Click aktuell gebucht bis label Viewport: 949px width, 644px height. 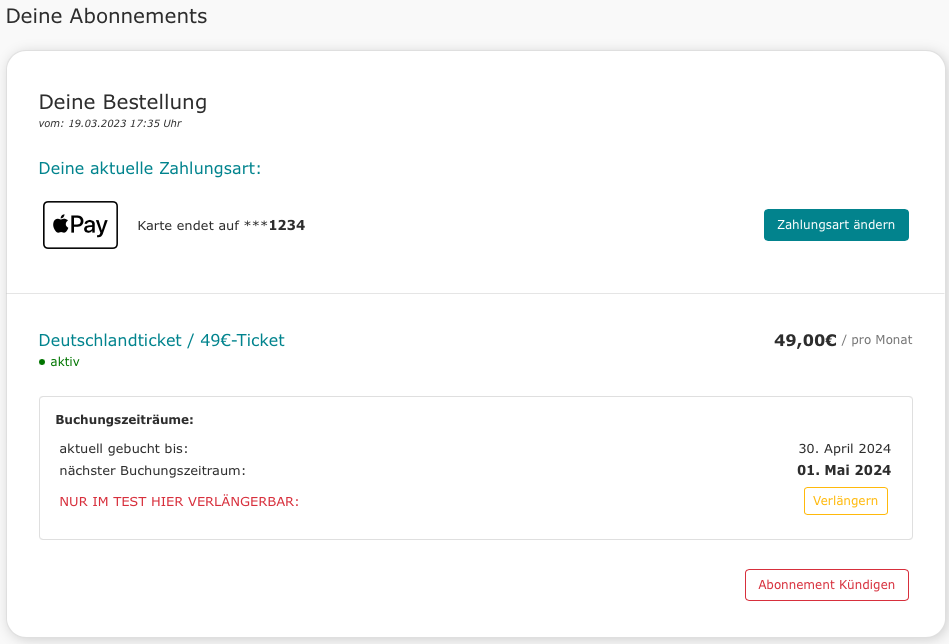[124, 448]
